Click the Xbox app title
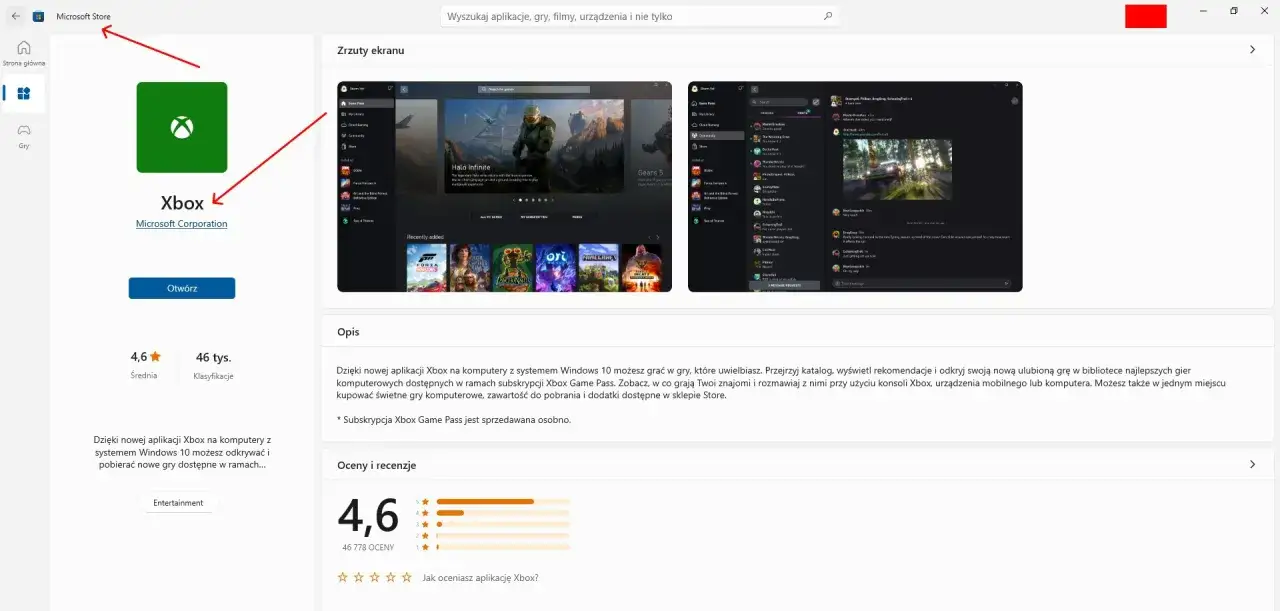Image resolution: width=1280 pixels, height=611 pixels. pyautogui.click(x=182, y=203)
